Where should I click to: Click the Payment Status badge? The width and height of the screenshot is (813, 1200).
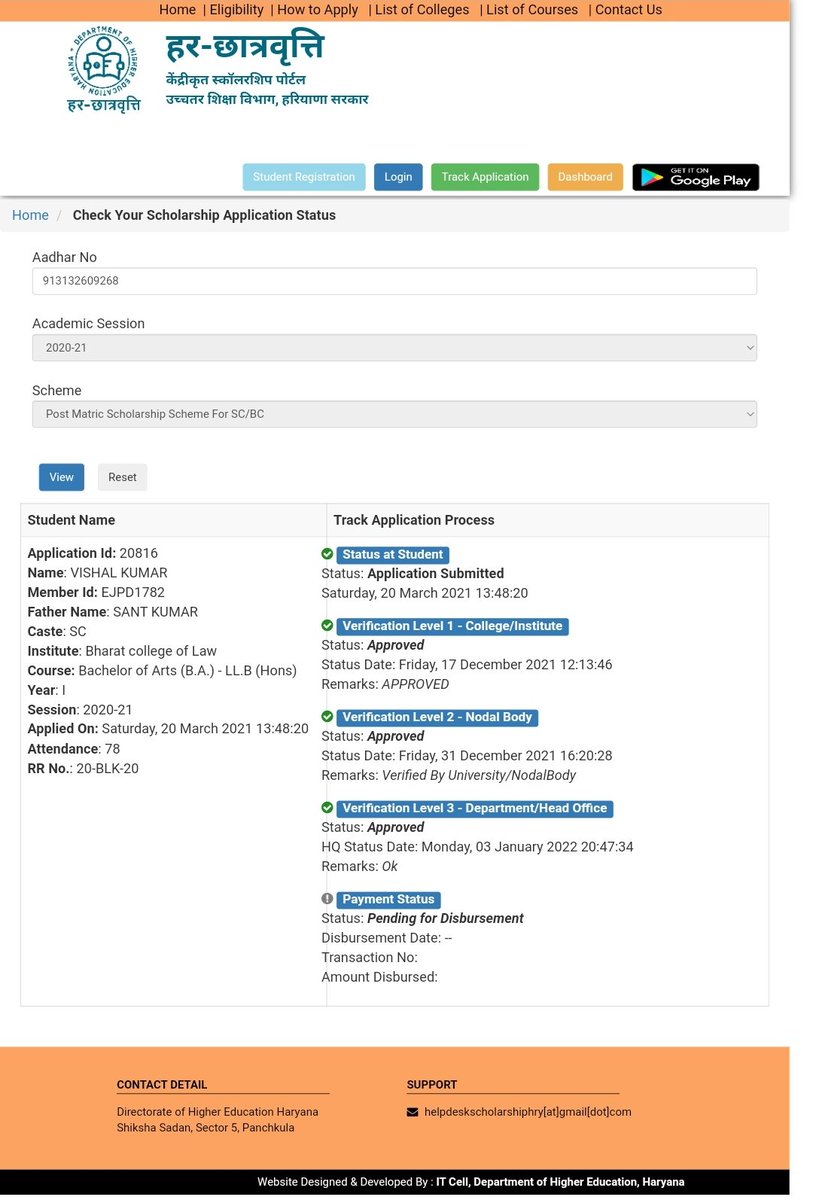[x=389, y=900]
